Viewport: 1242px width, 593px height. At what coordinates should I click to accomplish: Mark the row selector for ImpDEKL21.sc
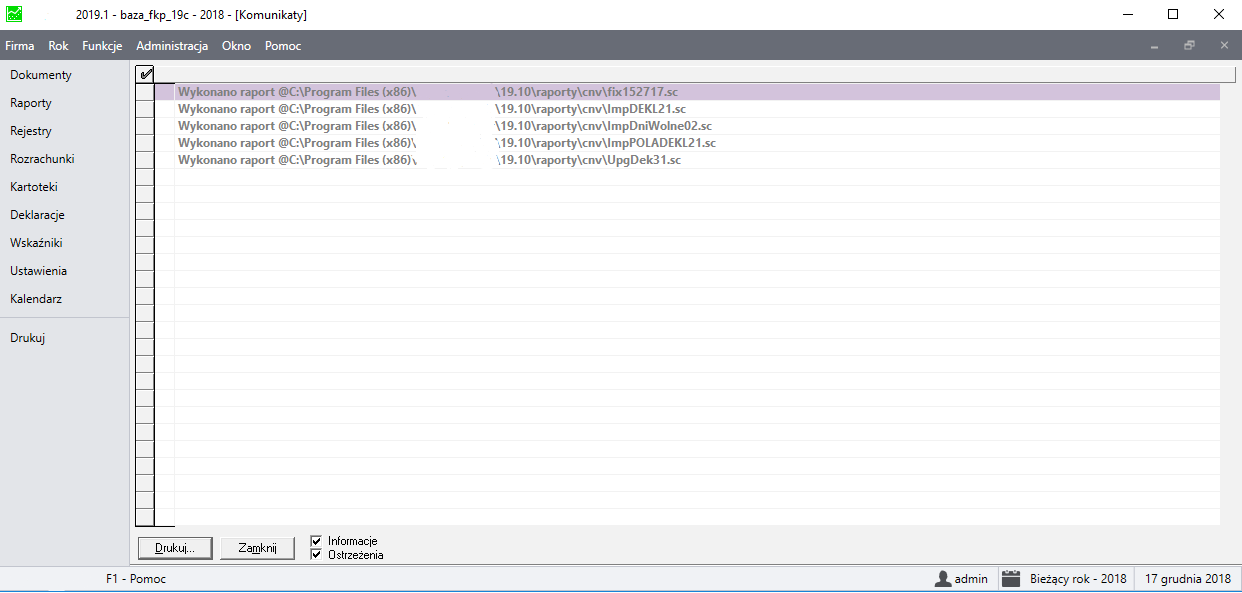[145, 109]
